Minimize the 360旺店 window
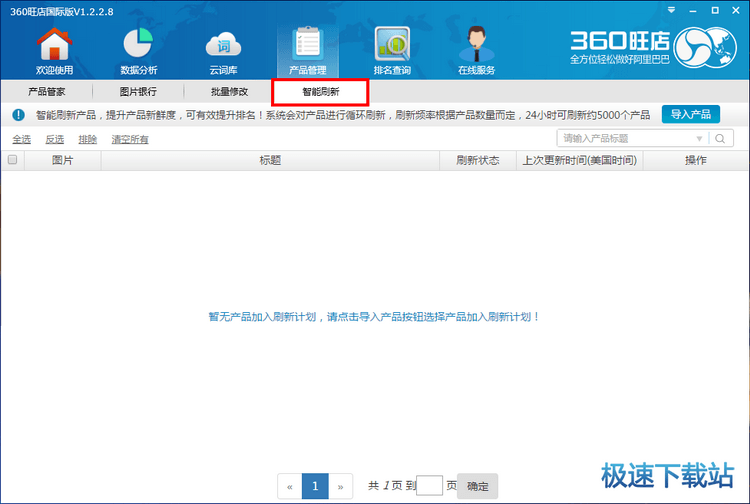This screenshot has width=750, height=504. [693, 11]
